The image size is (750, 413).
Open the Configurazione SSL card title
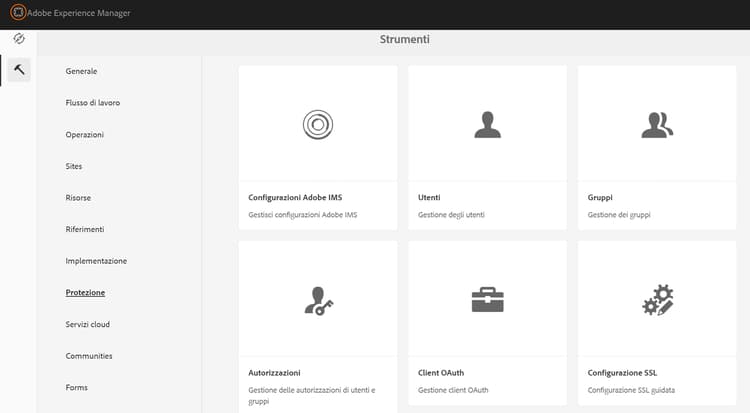tap(622, 372)
